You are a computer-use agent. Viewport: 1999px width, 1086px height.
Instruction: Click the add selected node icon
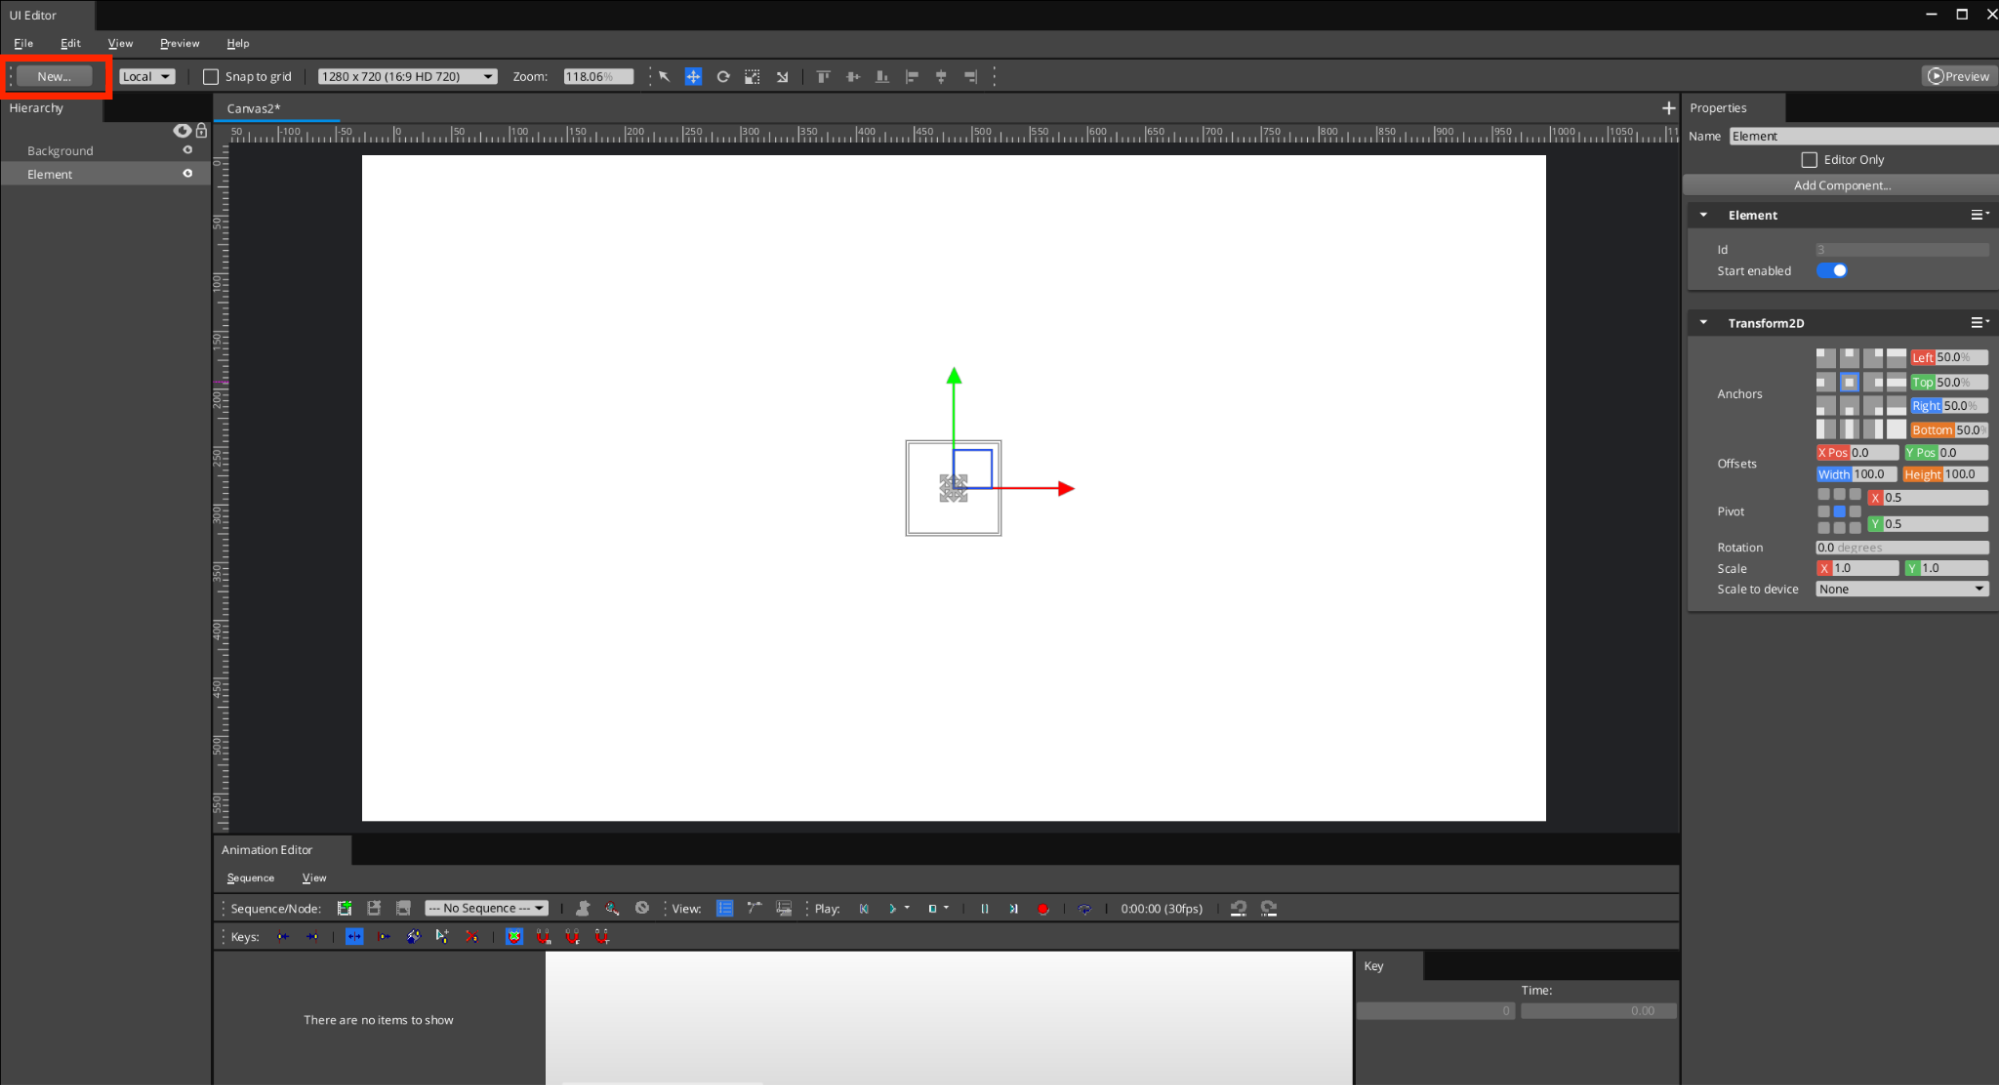pos(583,908)
